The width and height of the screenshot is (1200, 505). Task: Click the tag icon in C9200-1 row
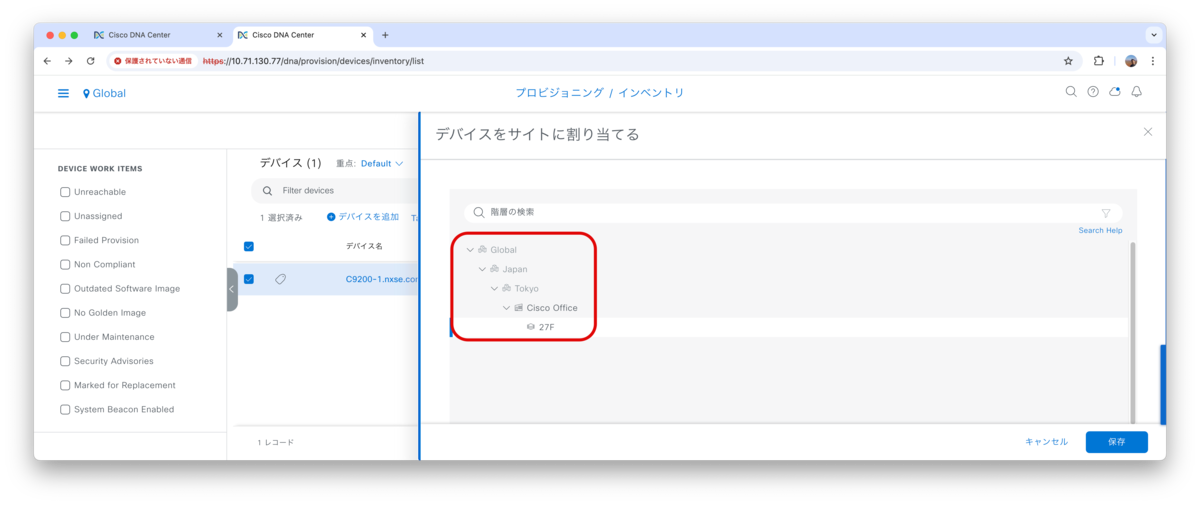(x=280, y=279)
